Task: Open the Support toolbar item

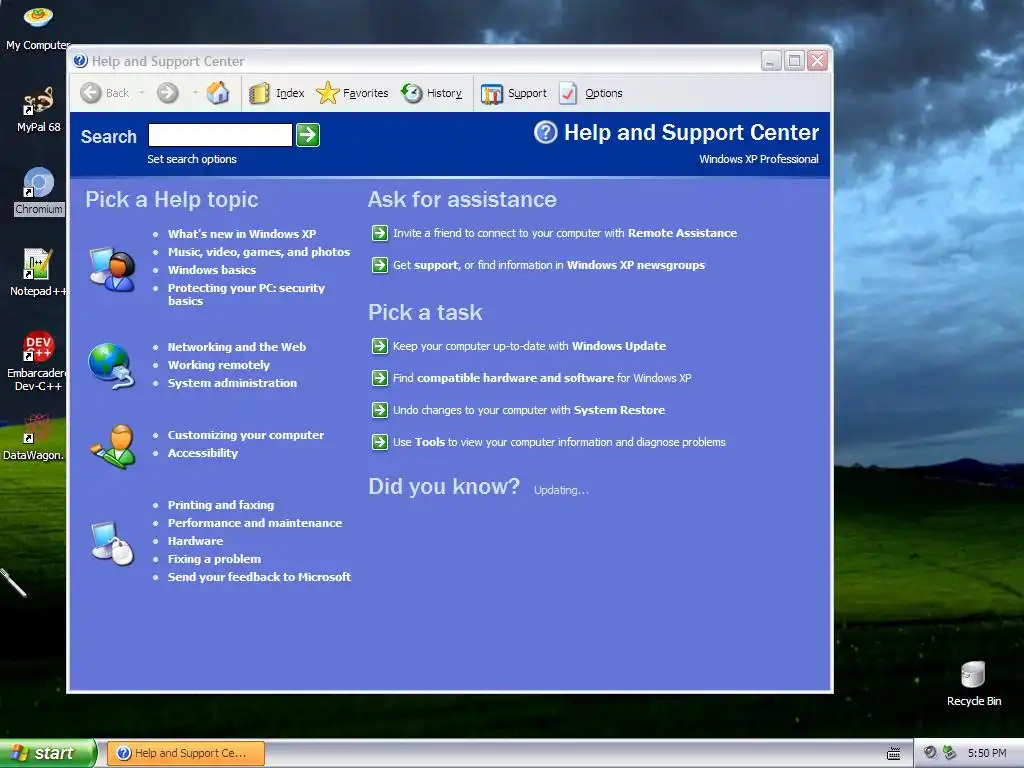Action: coord(514,93)
